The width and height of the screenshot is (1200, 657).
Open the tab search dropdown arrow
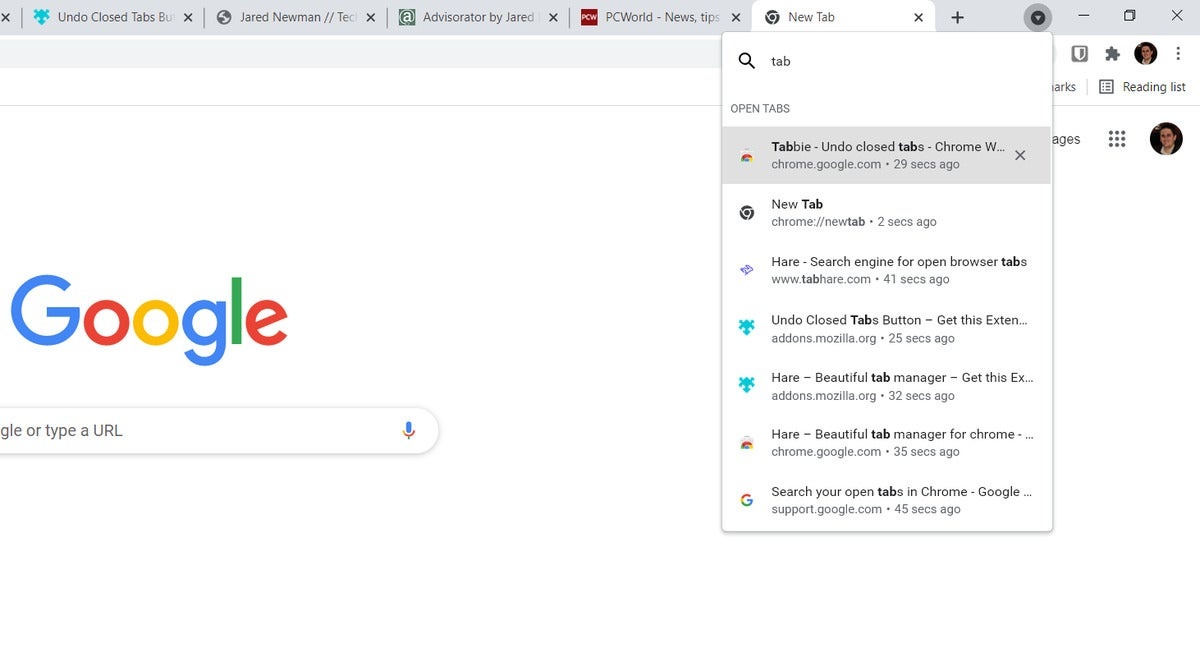pos(1038,17)
